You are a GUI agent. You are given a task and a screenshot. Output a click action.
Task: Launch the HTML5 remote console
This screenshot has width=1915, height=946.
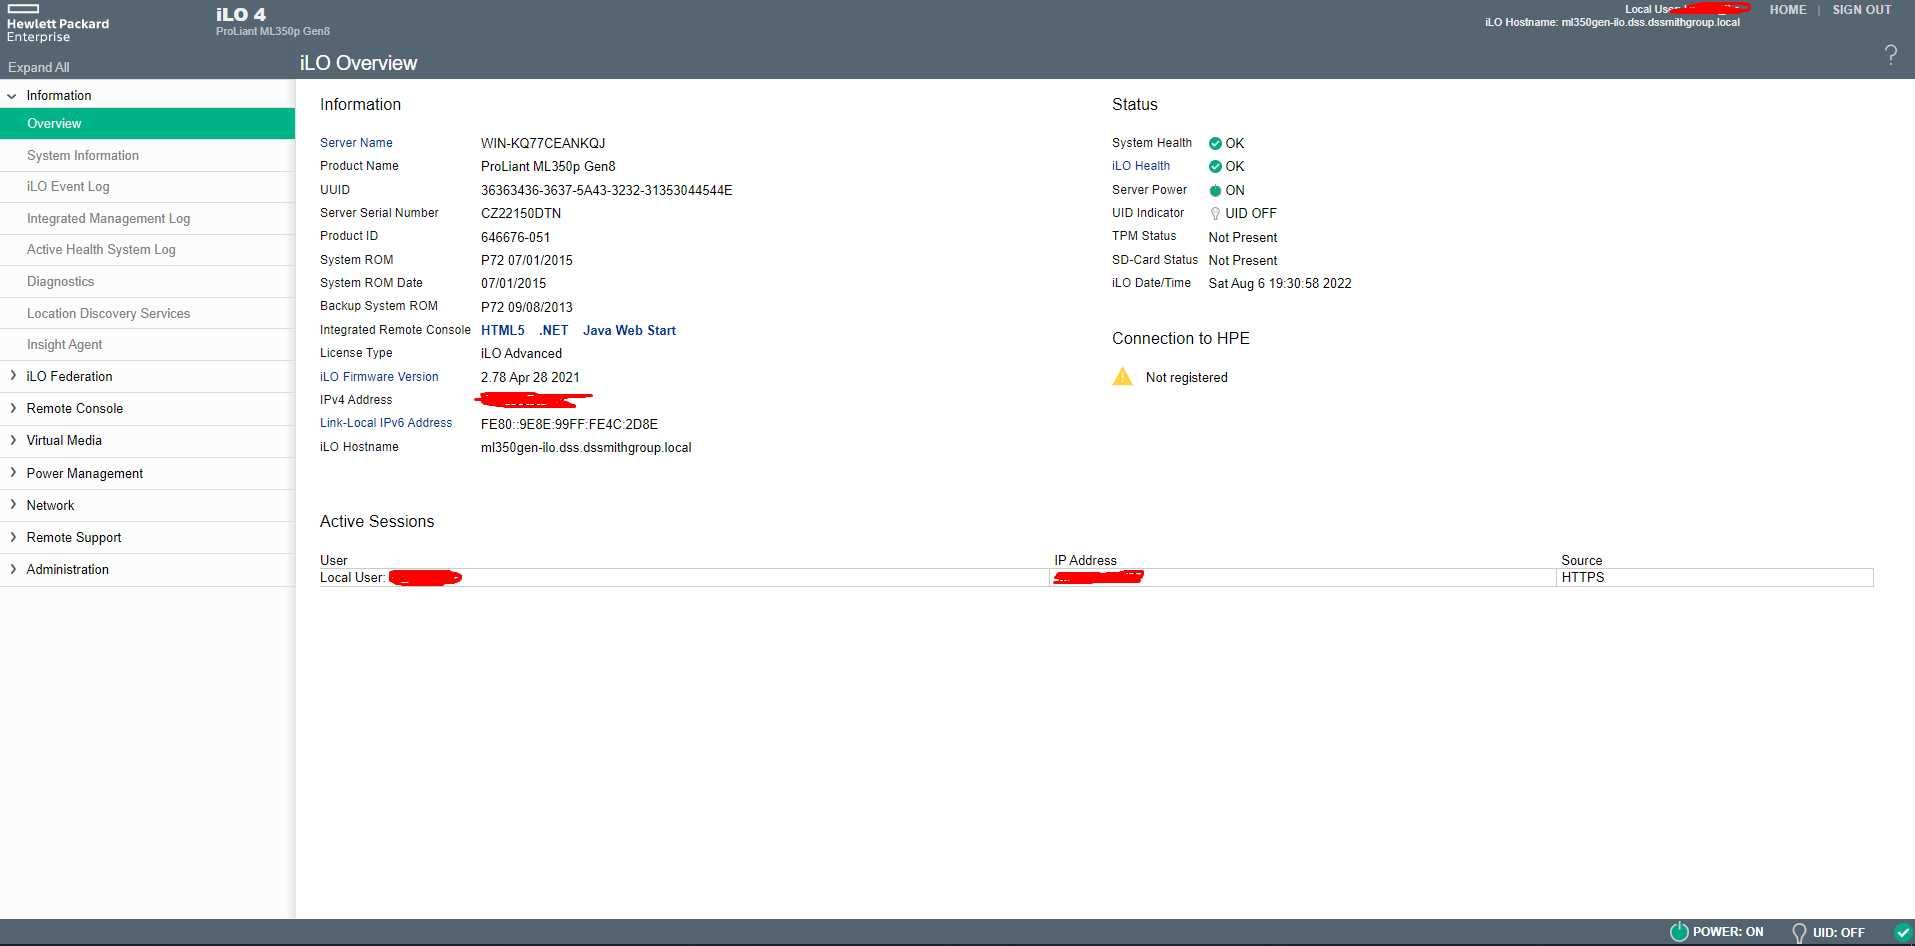tap(502, 330)
